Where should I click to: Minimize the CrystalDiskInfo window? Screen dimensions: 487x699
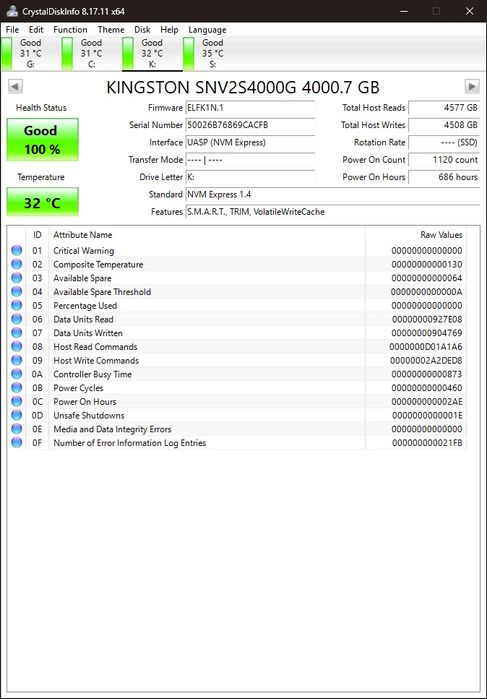coord(404,11)
